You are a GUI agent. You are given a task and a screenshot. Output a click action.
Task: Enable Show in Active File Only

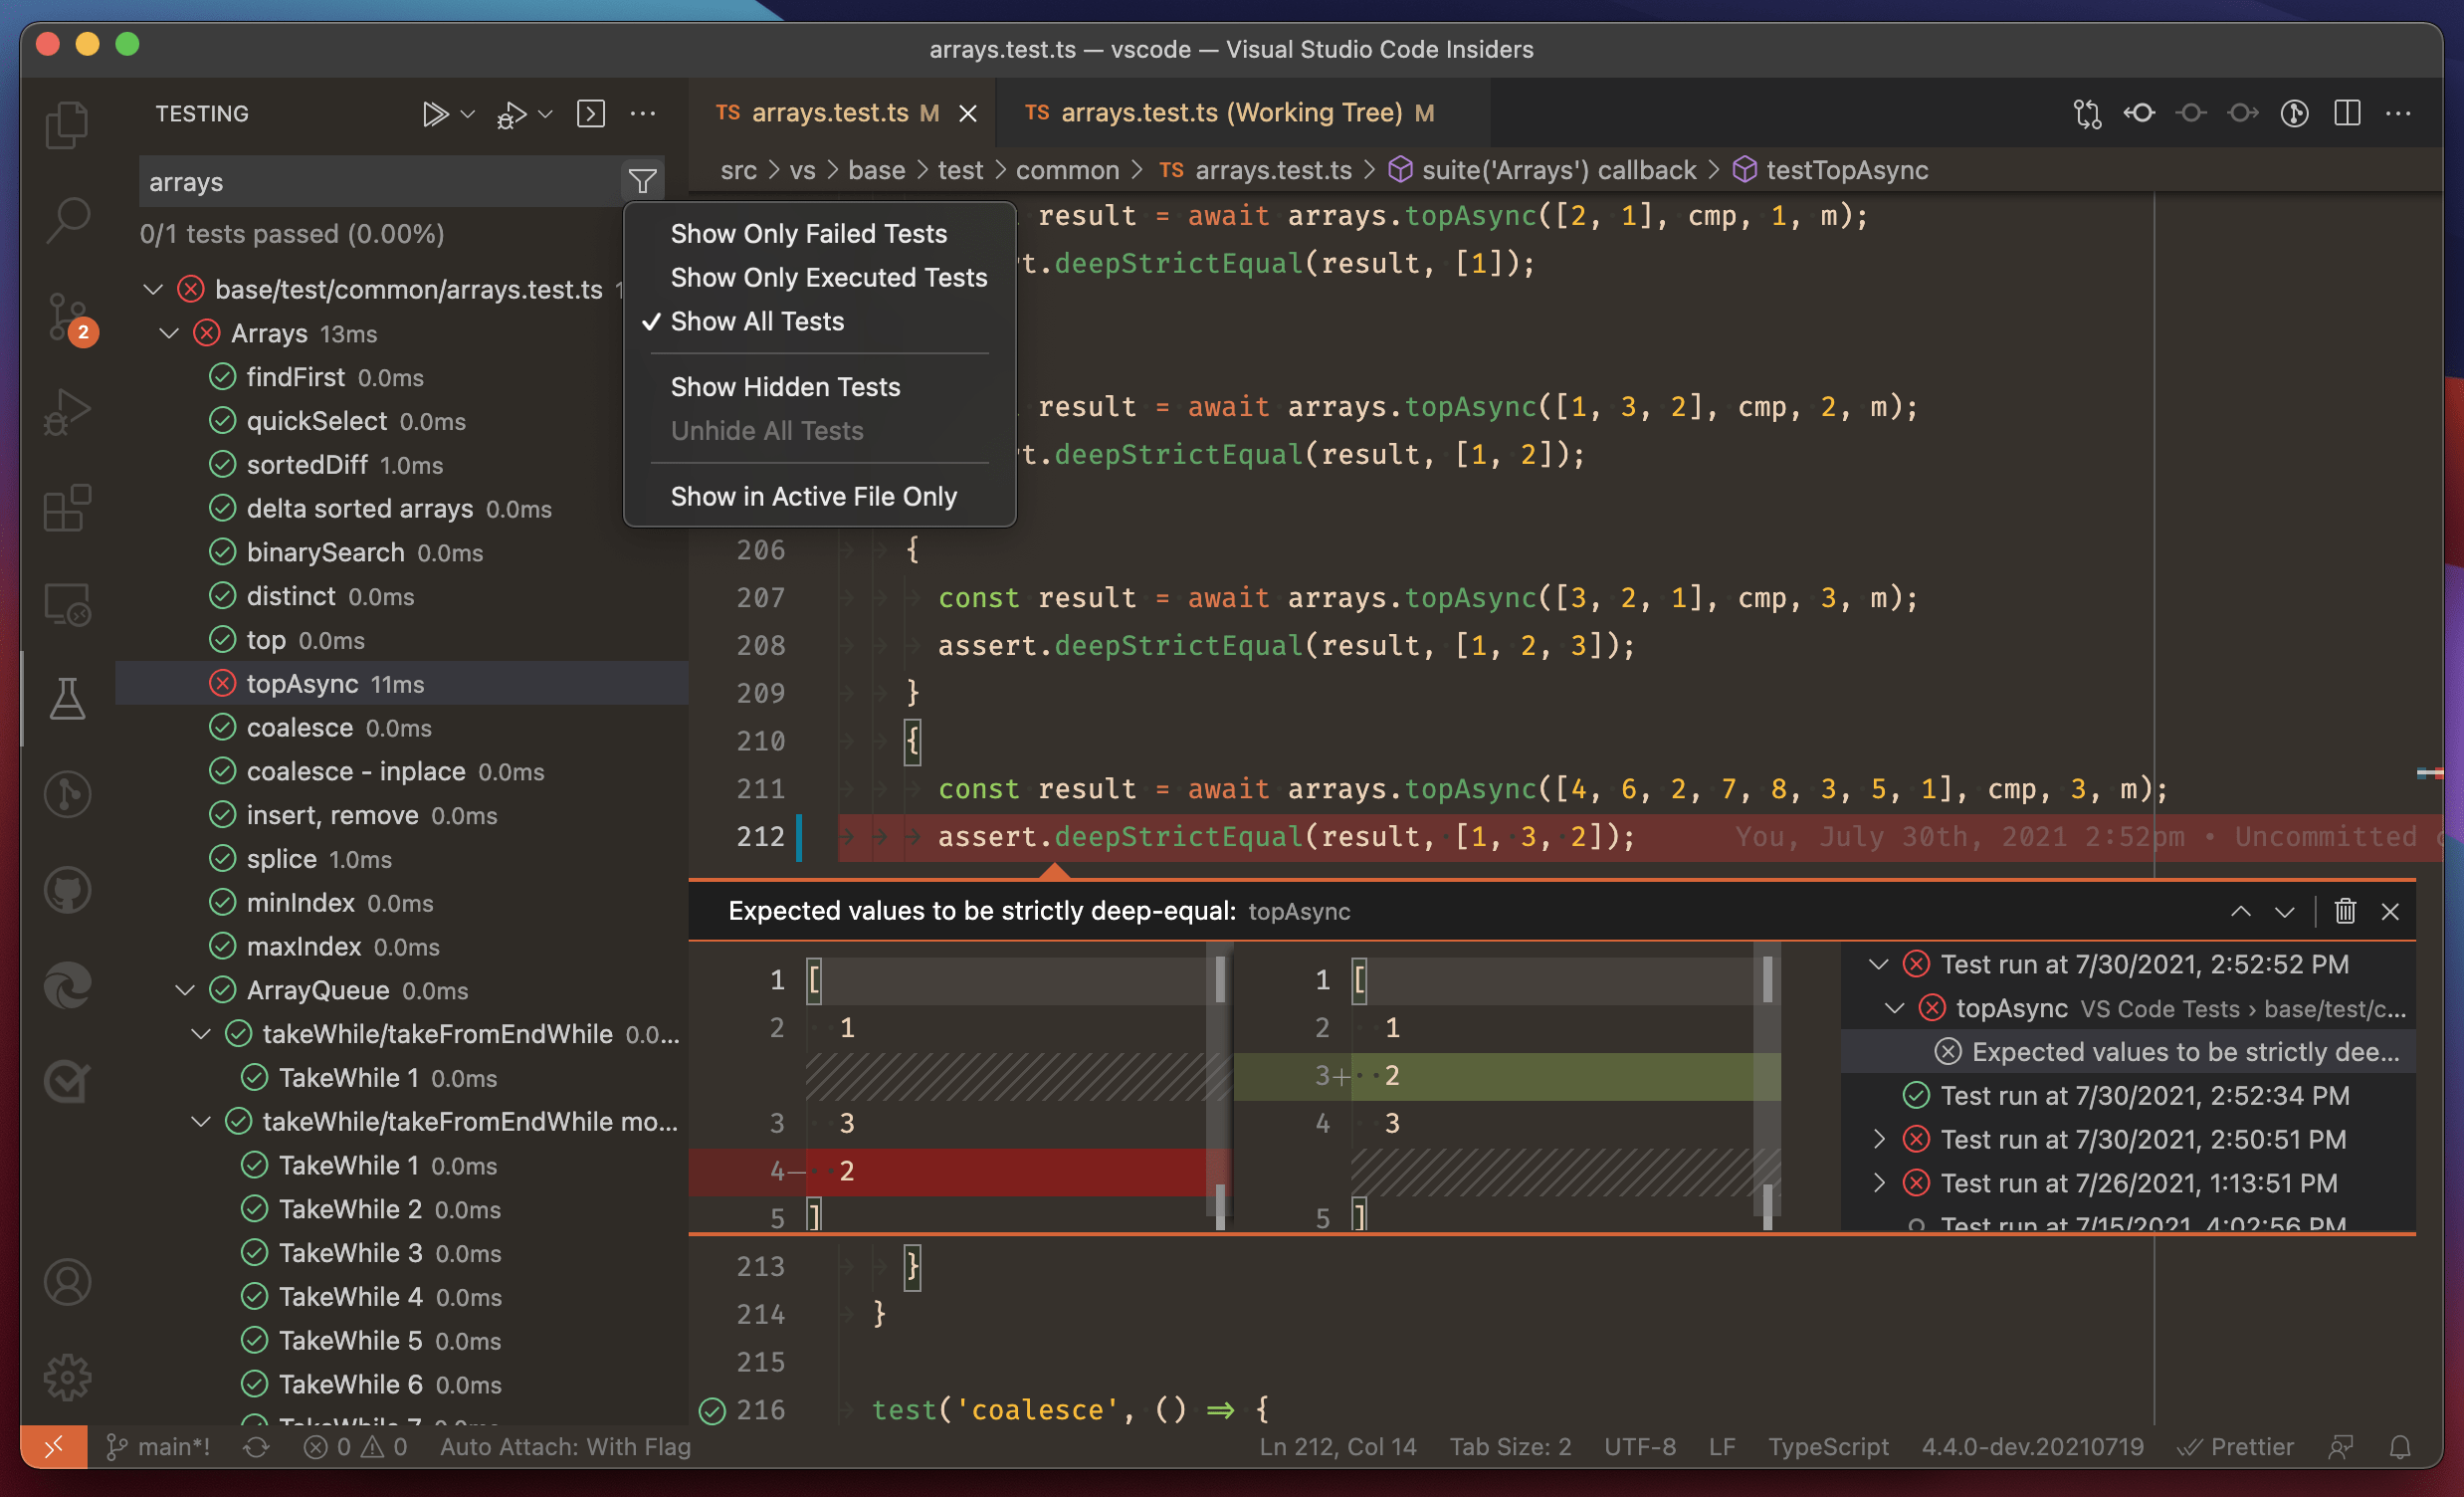(814, 496)
